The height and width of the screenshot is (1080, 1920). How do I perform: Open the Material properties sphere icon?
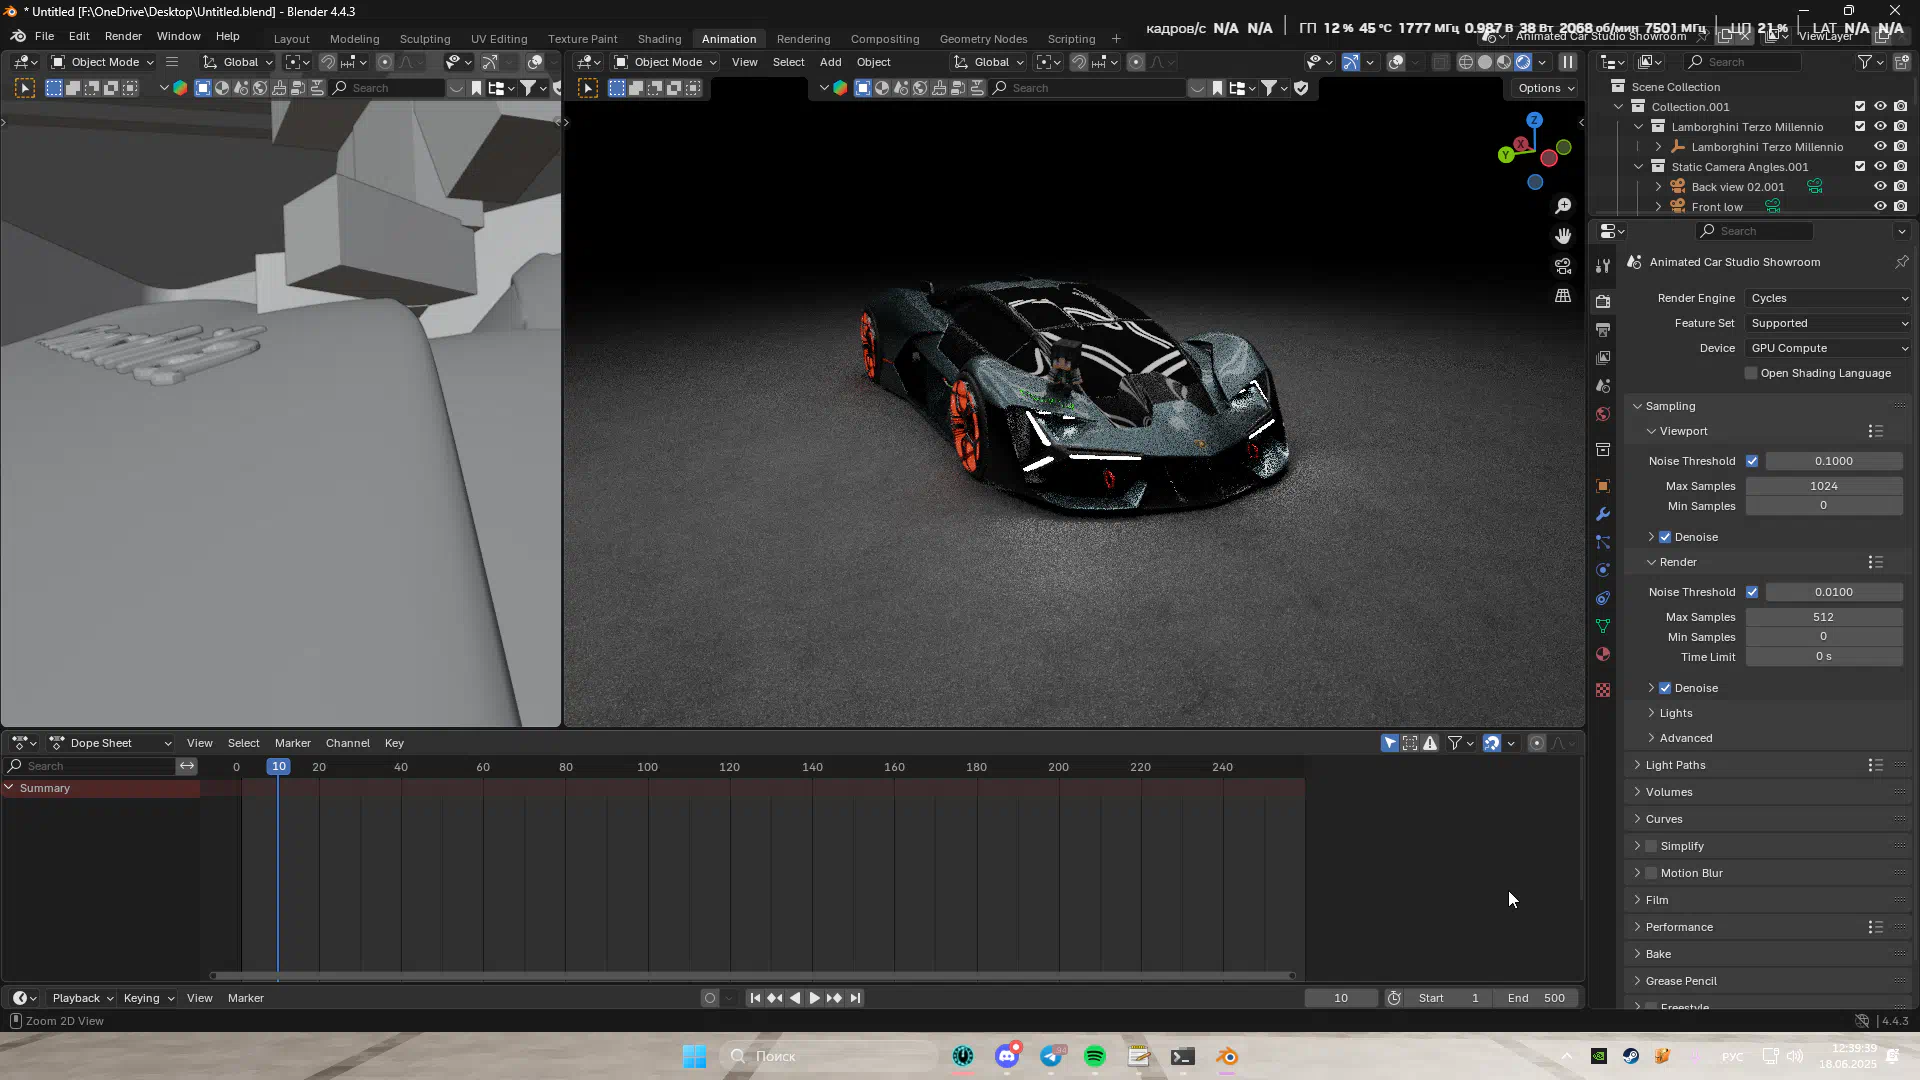tap(1603, 653)
